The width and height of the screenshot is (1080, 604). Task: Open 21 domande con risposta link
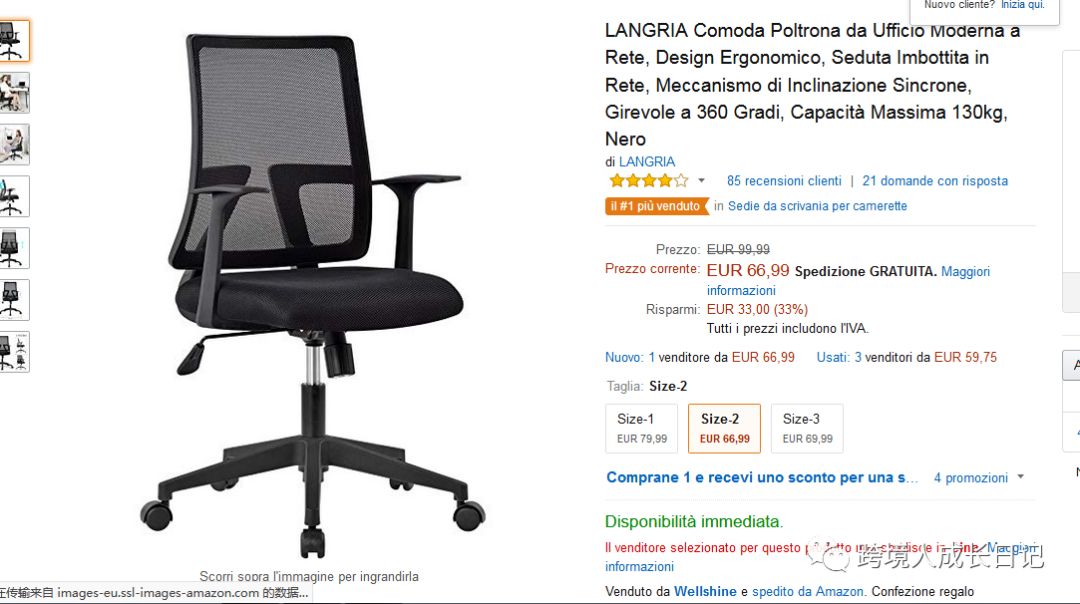click(935, 180)
